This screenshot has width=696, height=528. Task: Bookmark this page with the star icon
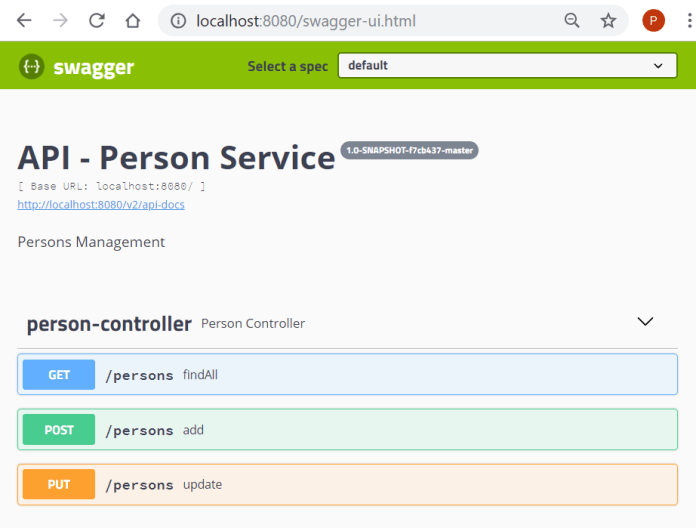(x=608, y=20)
